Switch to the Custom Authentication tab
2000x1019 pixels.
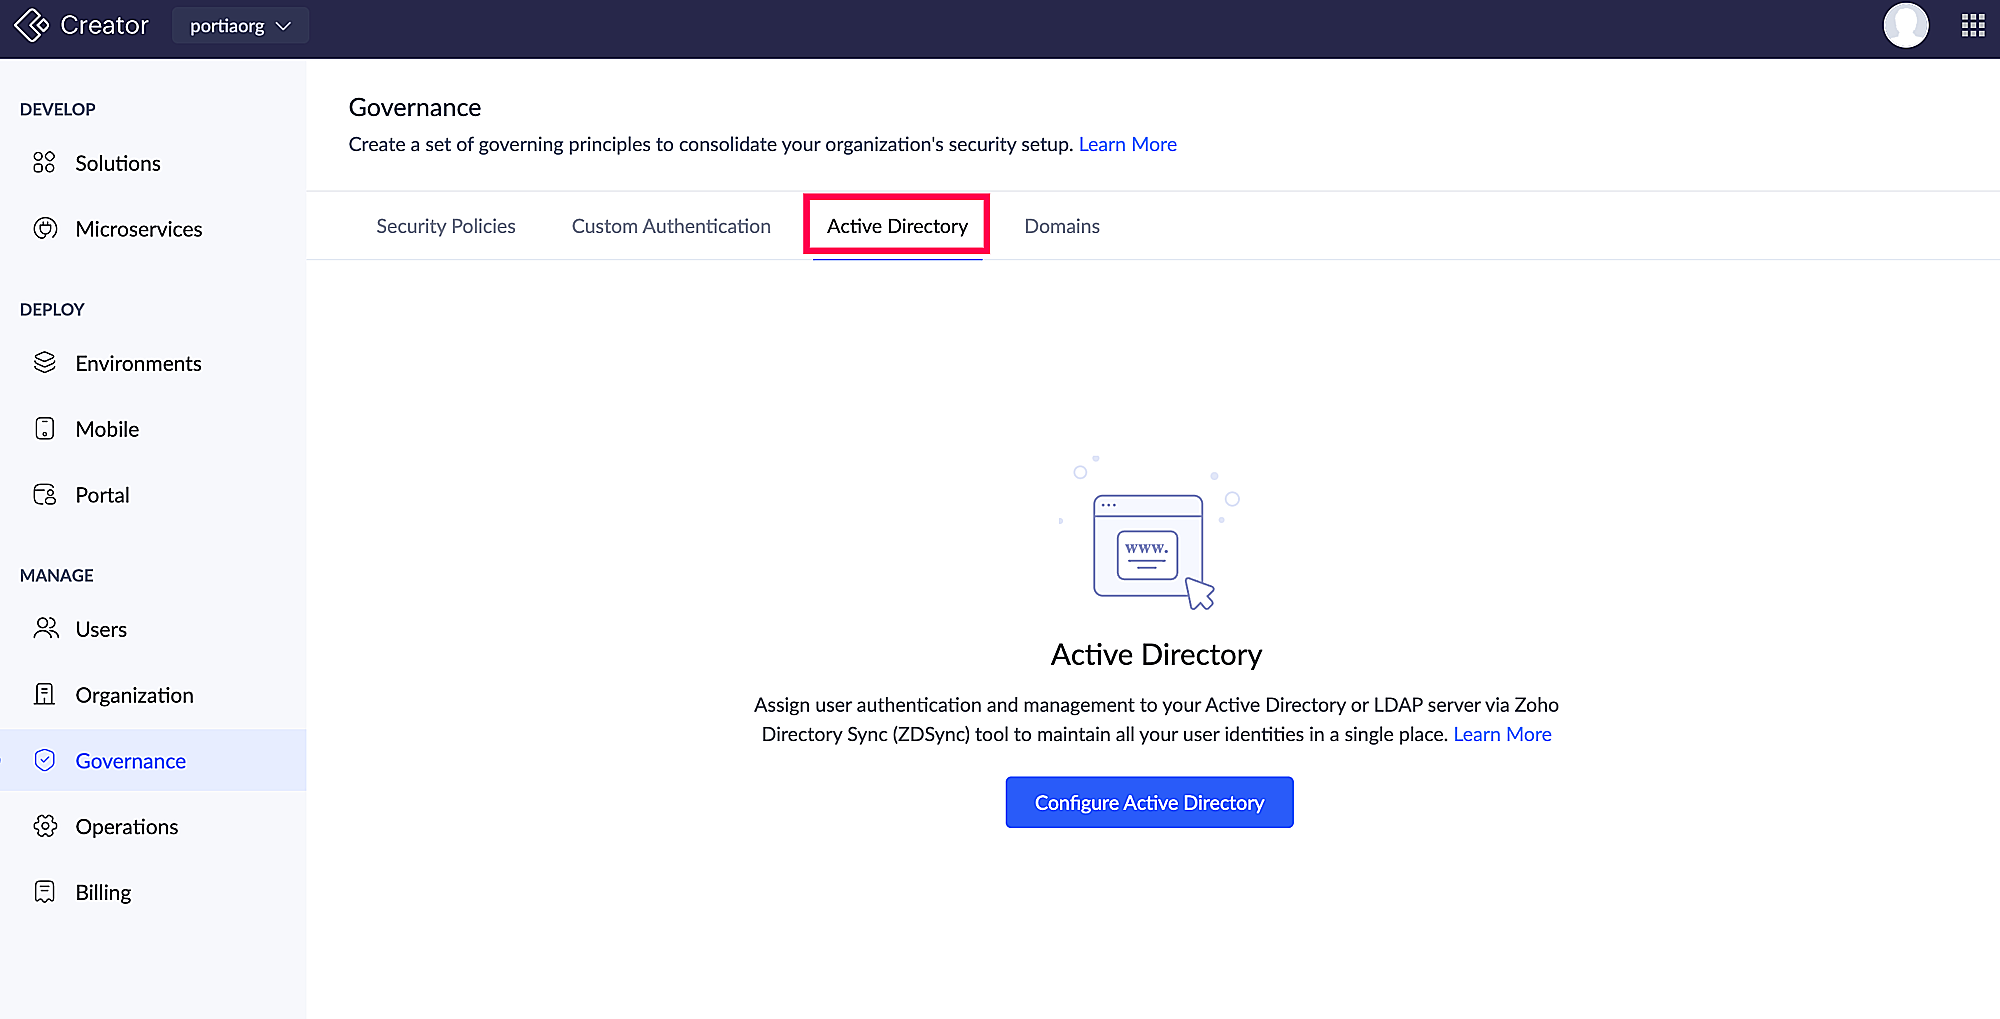(x=671, y=226)
